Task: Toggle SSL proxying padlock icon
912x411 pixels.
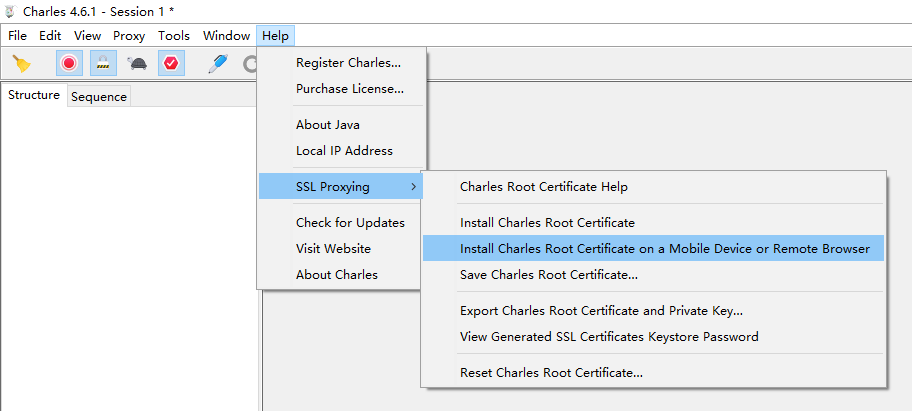Action: [x=104, y=63]
